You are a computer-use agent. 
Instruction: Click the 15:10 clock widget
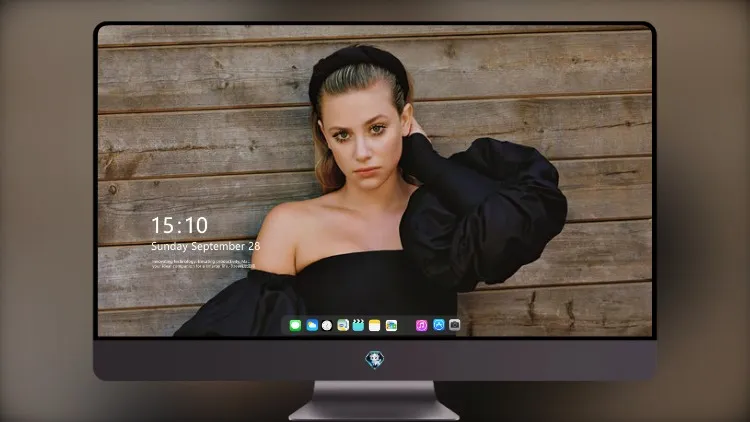179,225
